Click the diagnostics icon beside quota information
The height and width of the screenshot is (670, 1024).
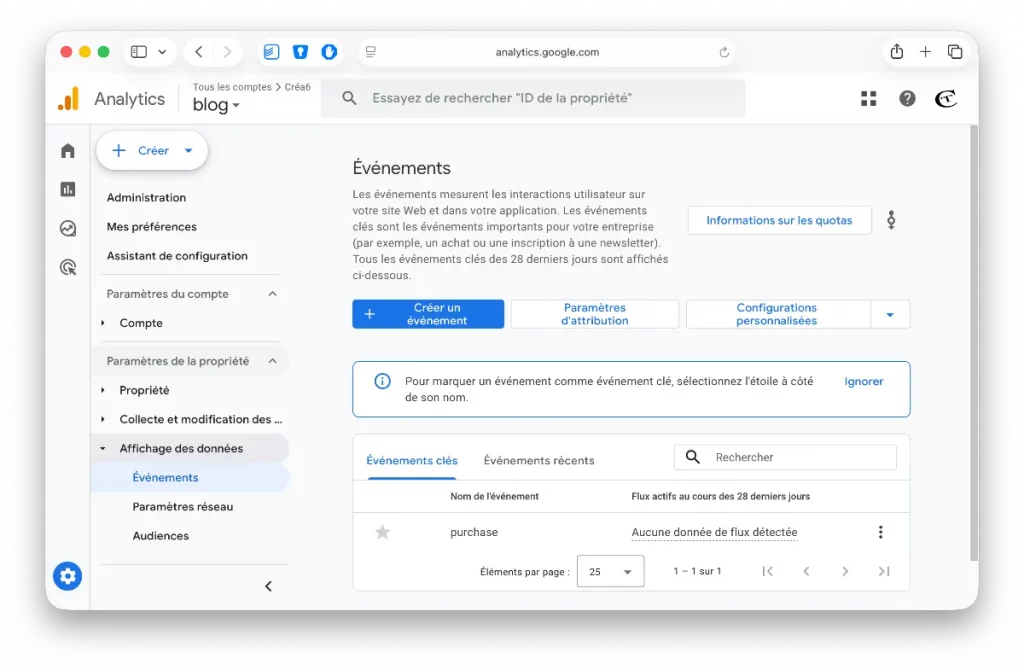[x=891, y=220]
